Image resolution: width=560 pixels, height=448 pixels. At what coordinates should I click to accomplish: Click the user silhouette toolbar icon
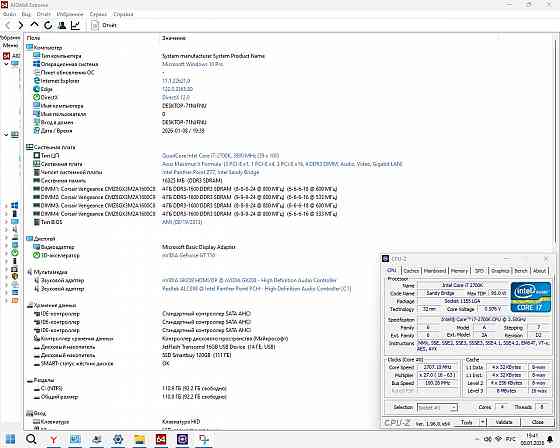pos(61,25)
